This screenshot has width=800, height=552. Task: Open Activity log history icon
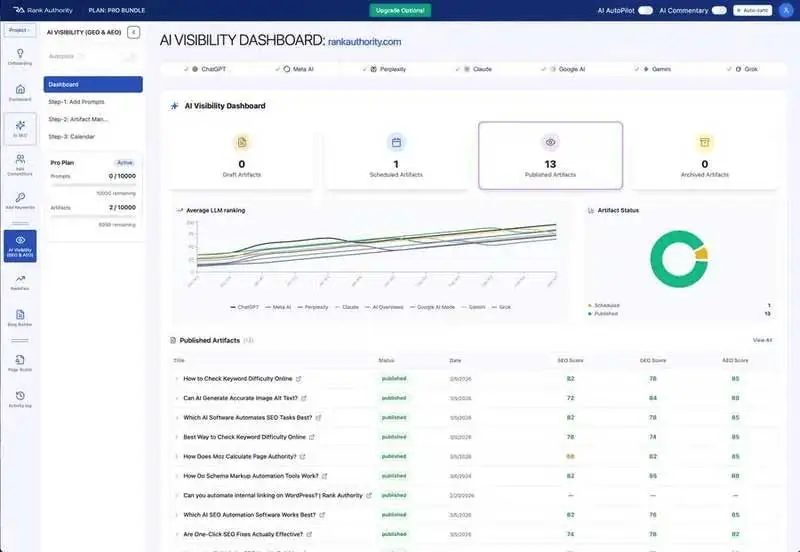[20, 395]
